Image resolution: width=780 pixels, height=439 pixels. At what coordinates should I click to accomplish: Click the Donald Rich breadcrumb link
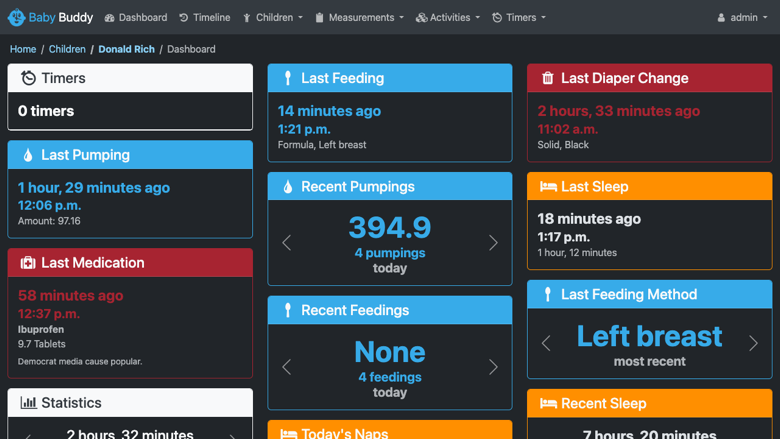[126, 49]
